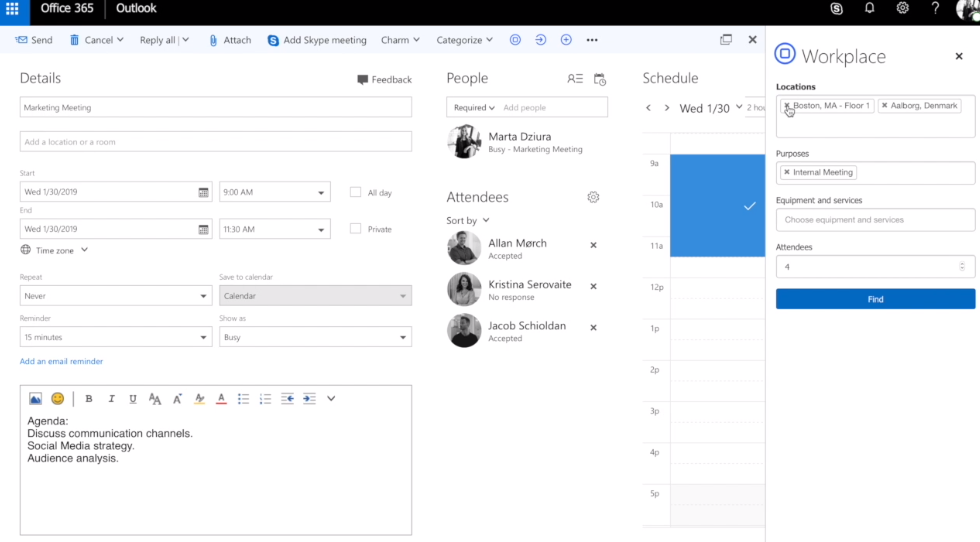Remove attendee Kristina Serovaite

pyautogui.click(x=593, y=286)
